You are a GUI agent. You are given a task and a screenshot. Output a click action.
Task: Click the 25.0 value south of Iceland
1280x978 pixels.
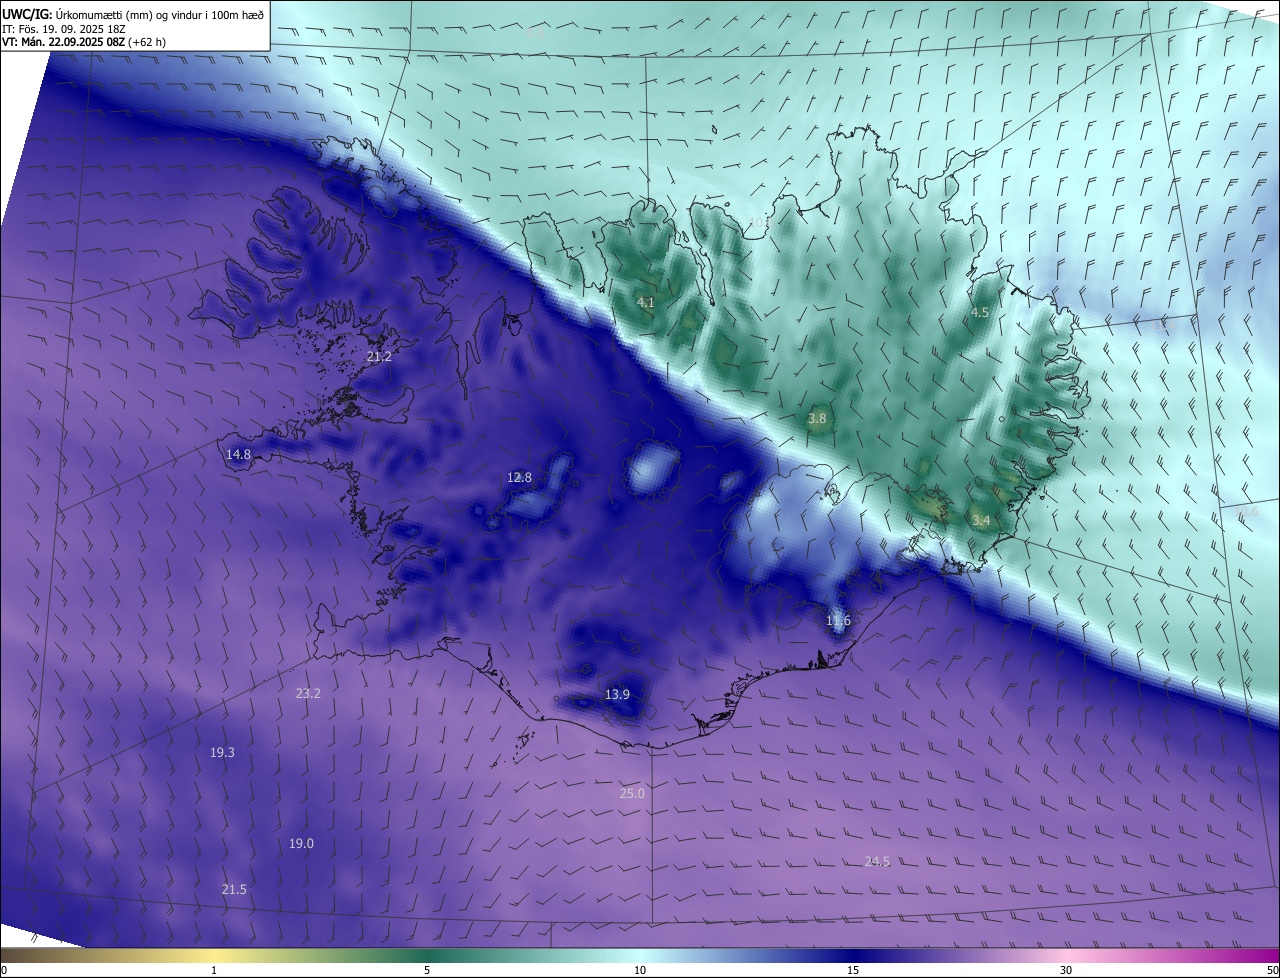(x=632, y=794)
